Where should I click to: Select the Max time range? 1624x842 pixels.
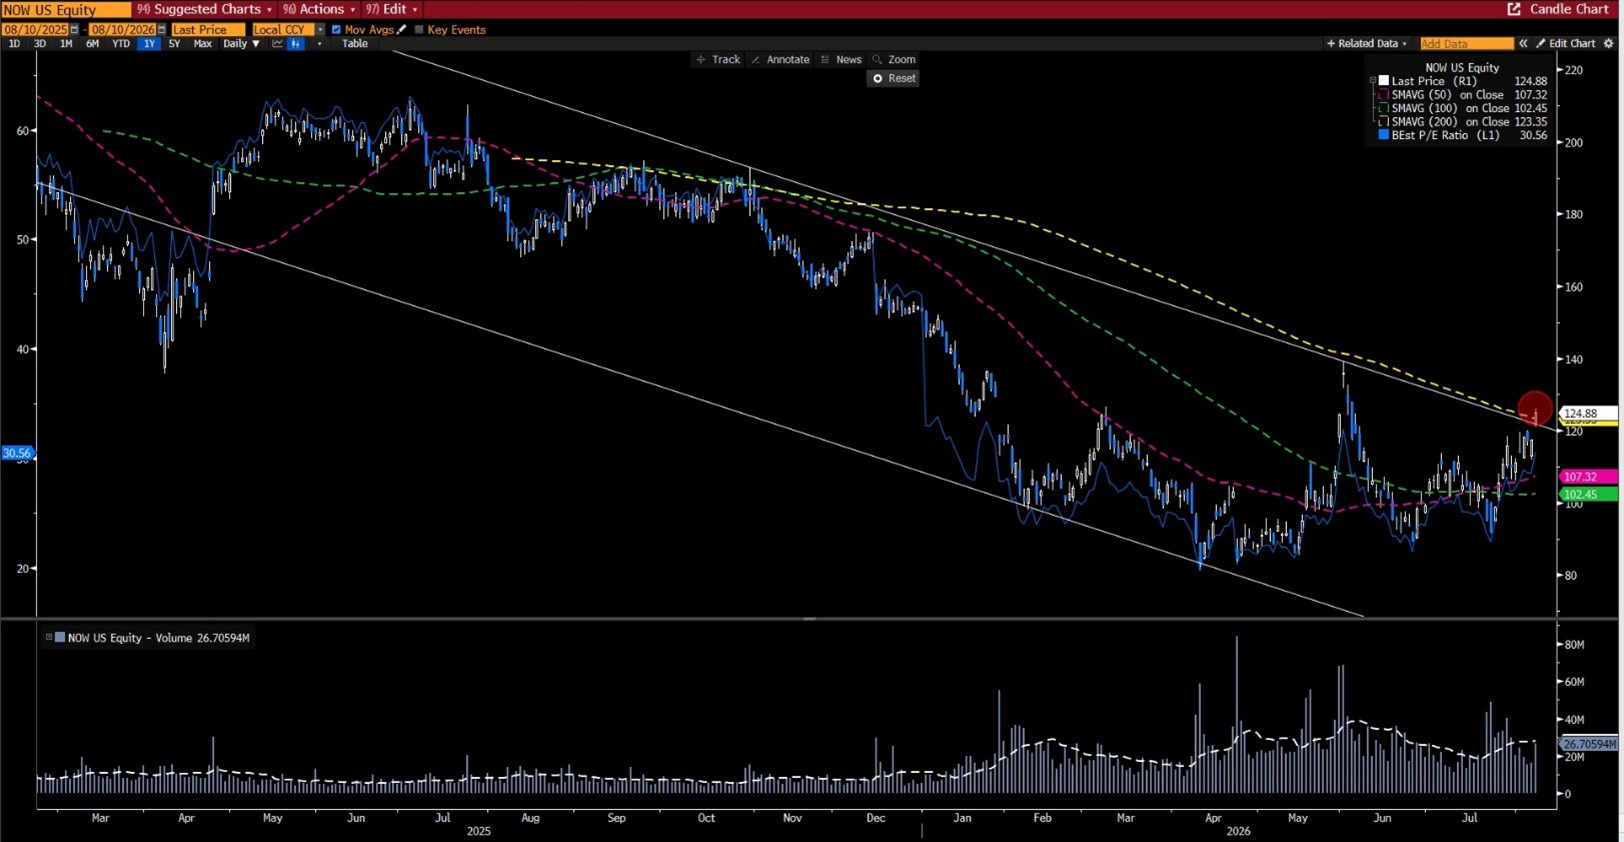click(202, 44)
